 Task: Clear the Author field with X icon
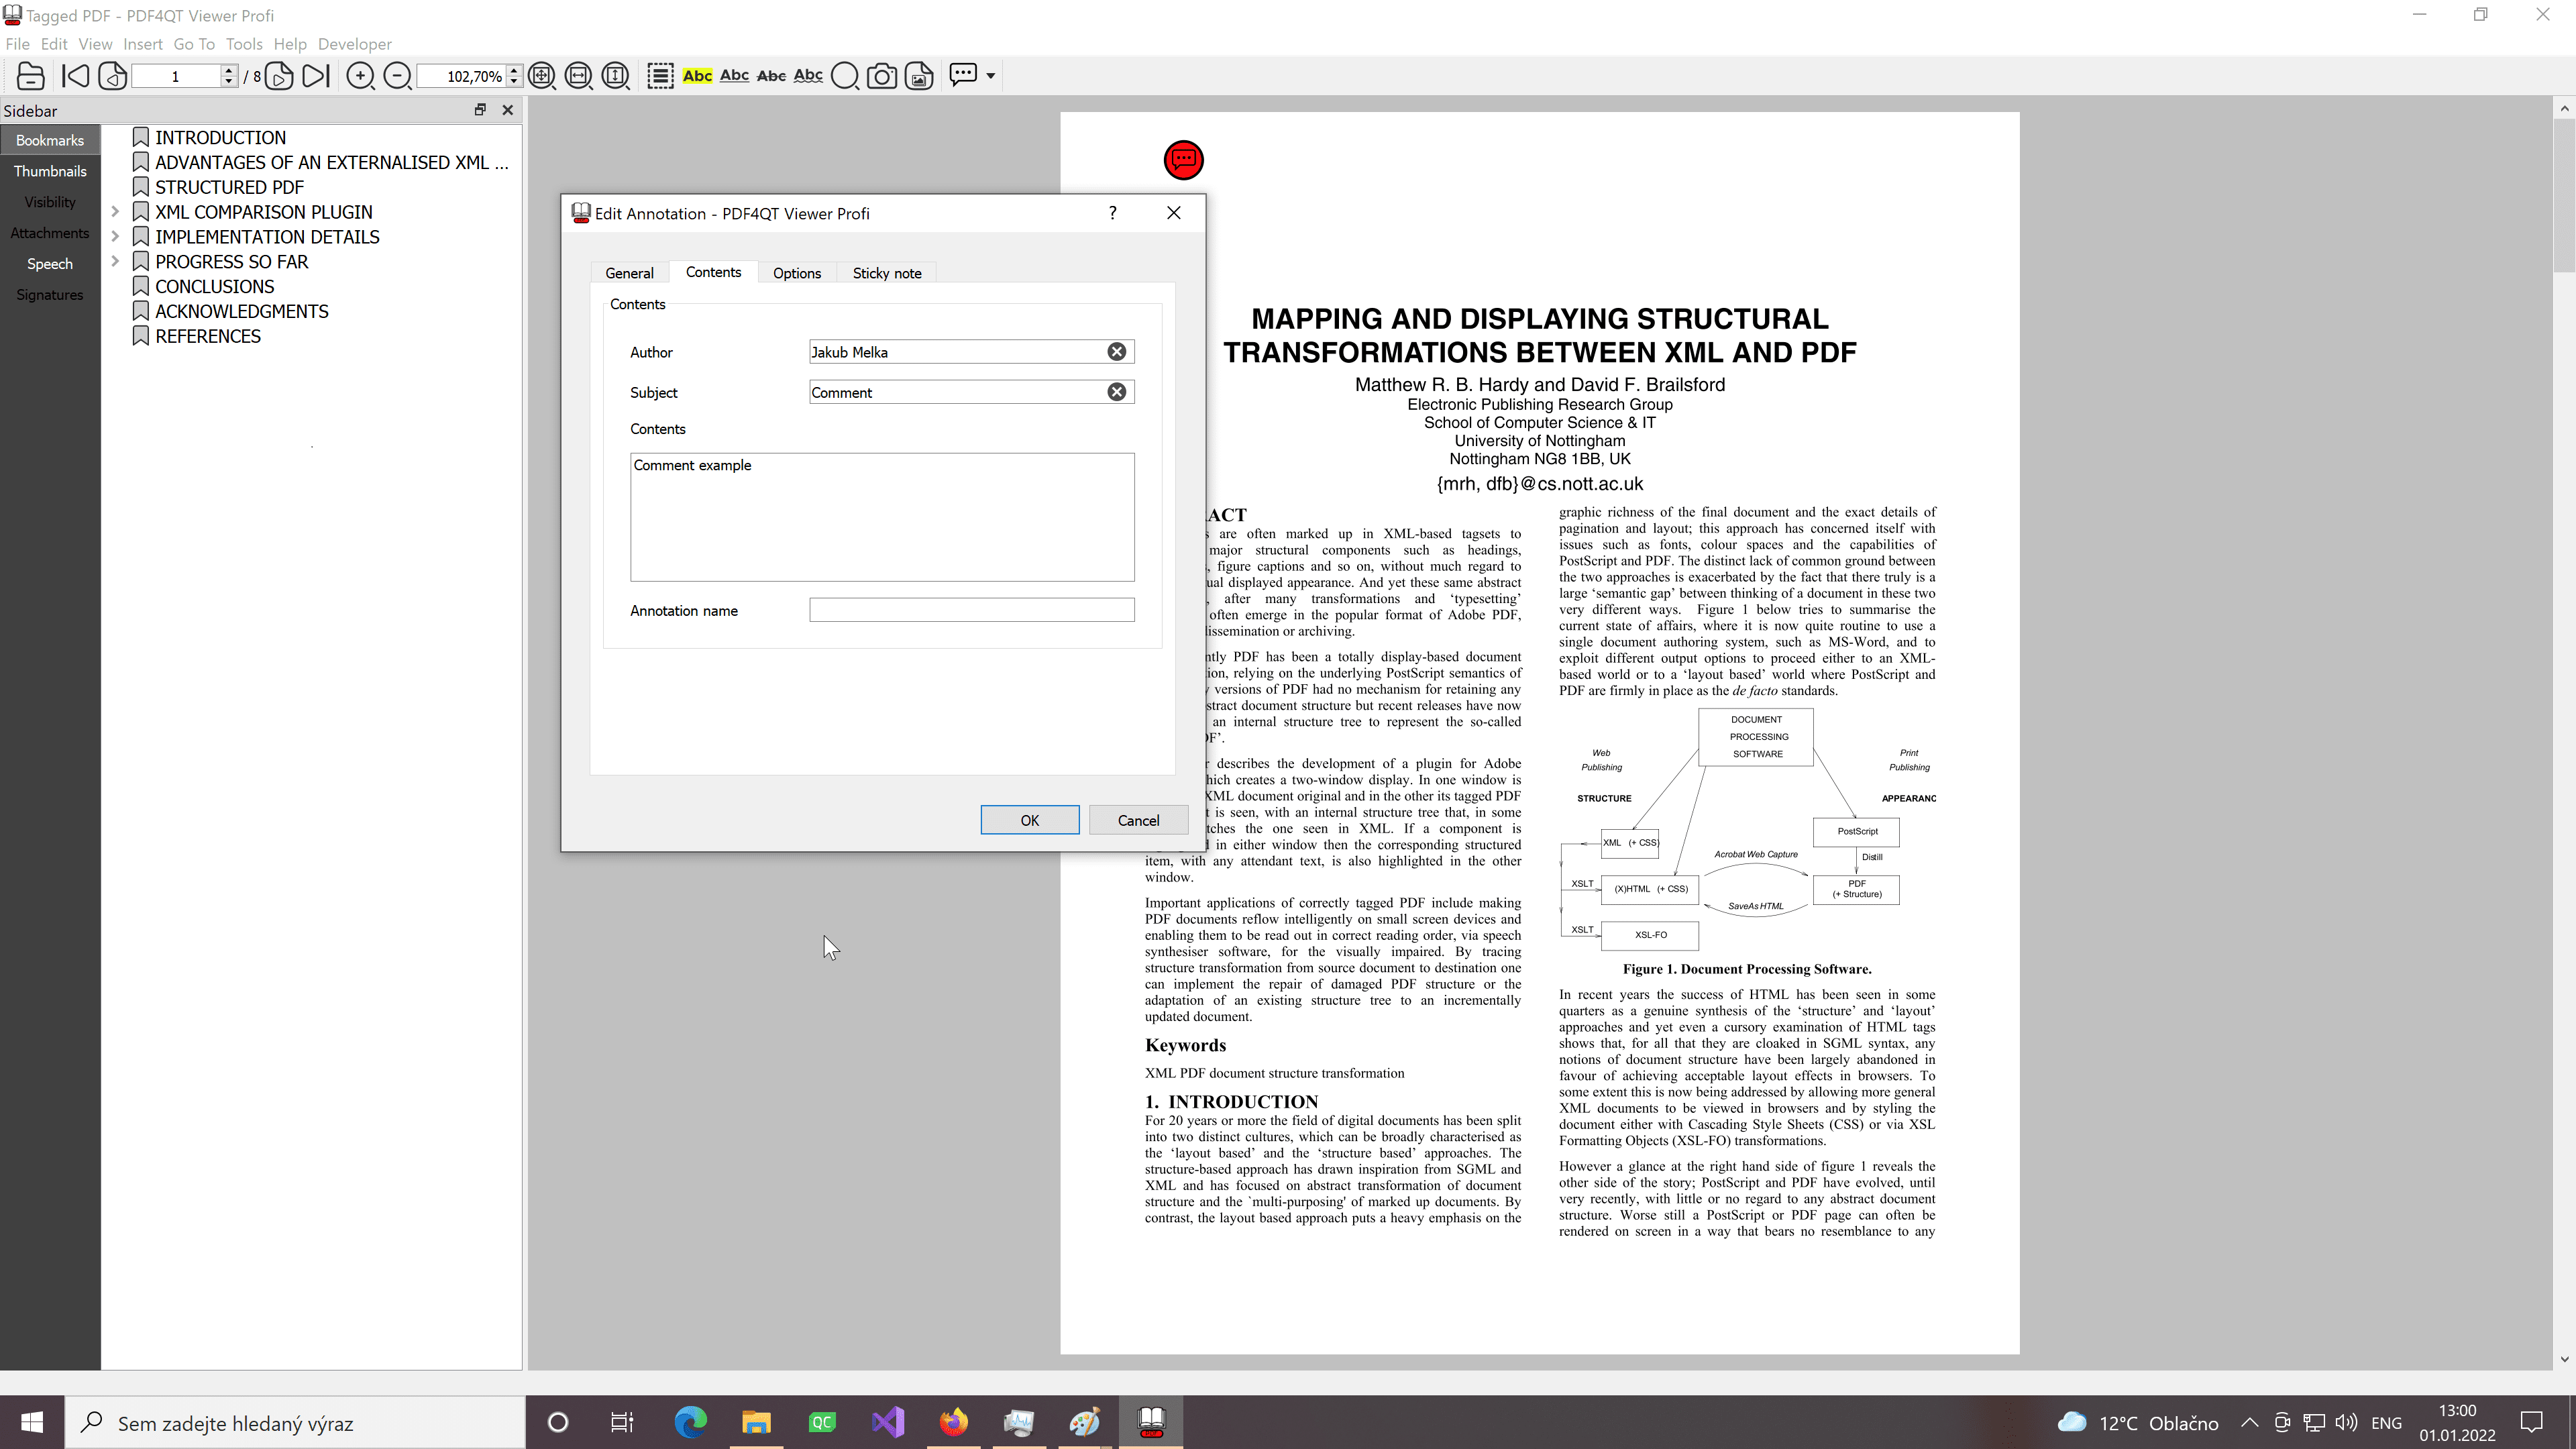point(1116,352)
